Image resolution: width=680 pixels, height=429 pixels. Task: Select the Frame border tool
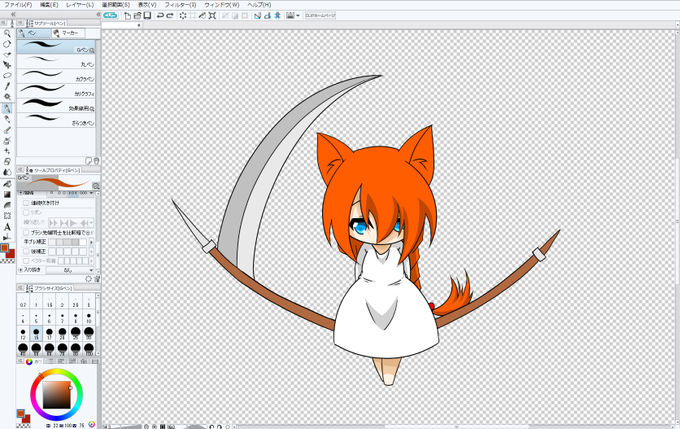[x=7, y=216]
